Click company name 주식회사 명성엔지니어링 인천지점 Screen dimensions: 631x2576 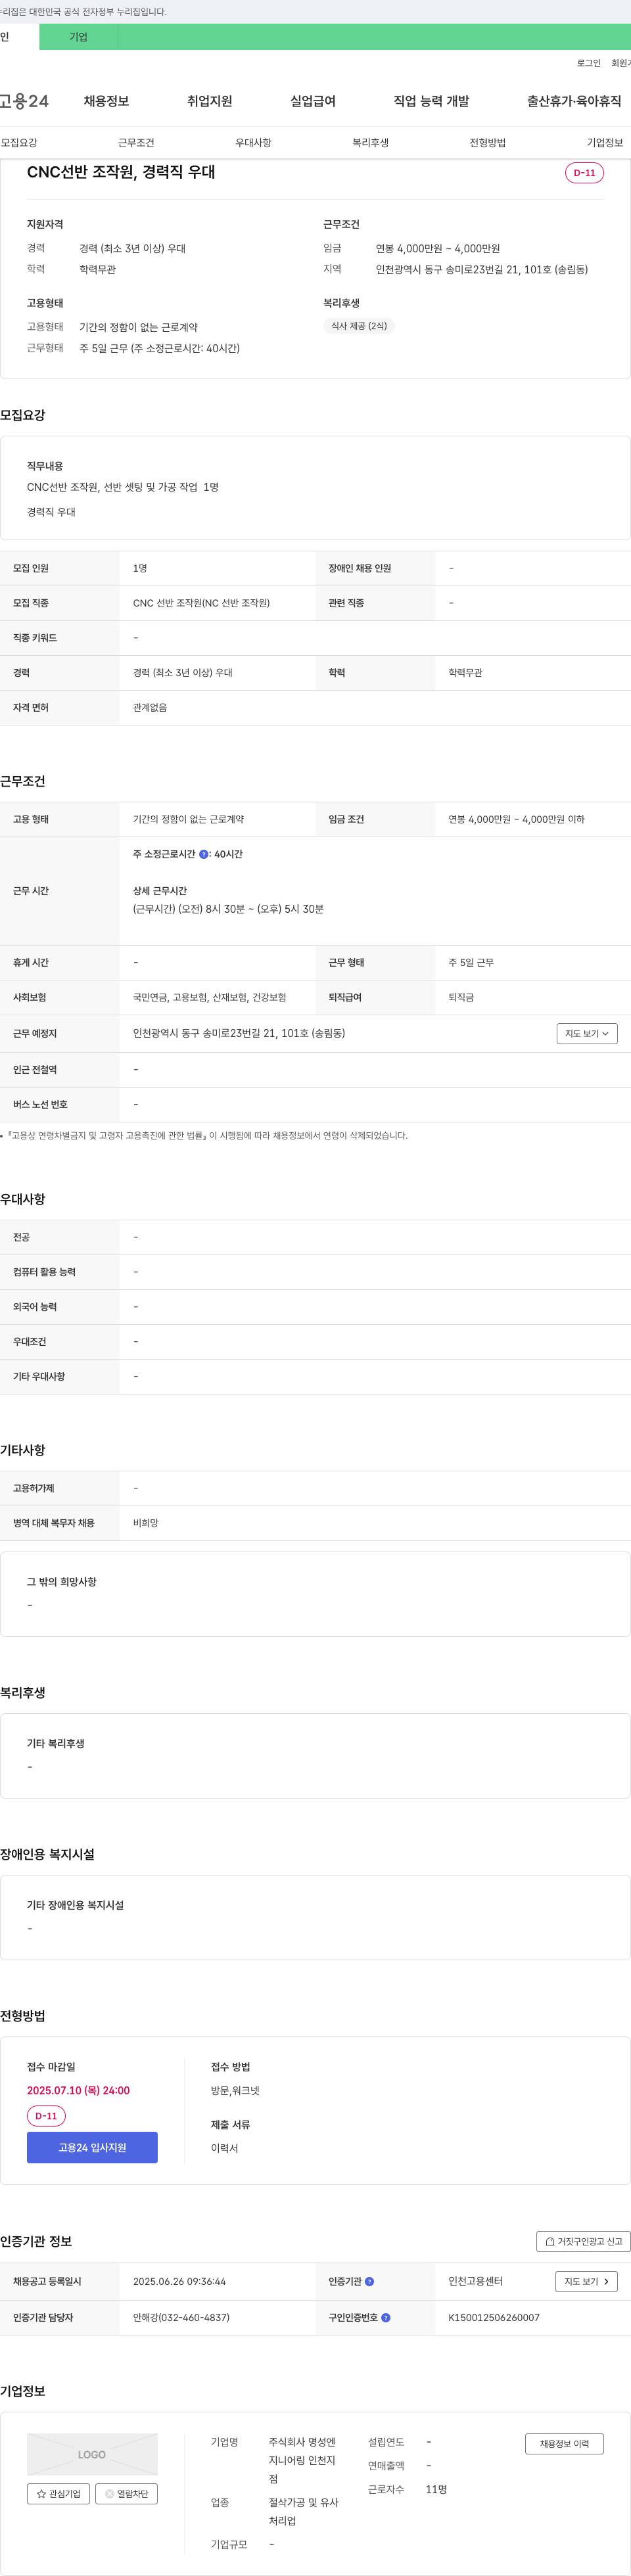(302, 2460)
